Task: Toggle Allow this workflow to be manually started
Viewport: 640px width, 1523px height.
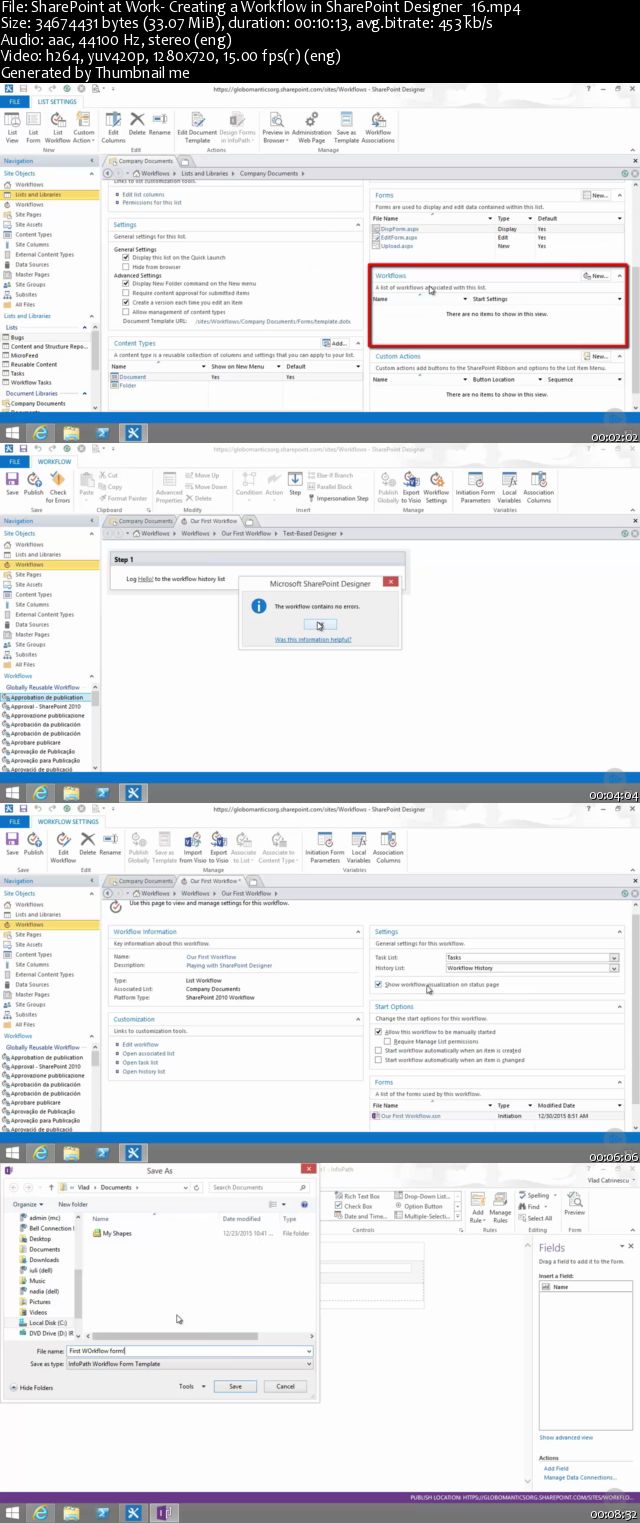Action: click(x=378, y=1031)
